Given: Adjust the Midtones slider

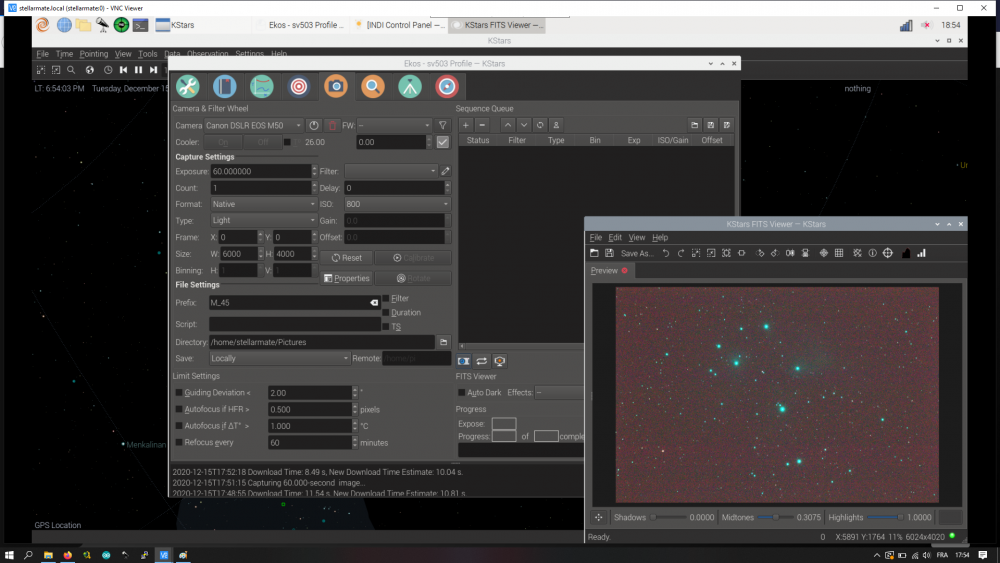Looking at the screenshot, I should point(777,518).
